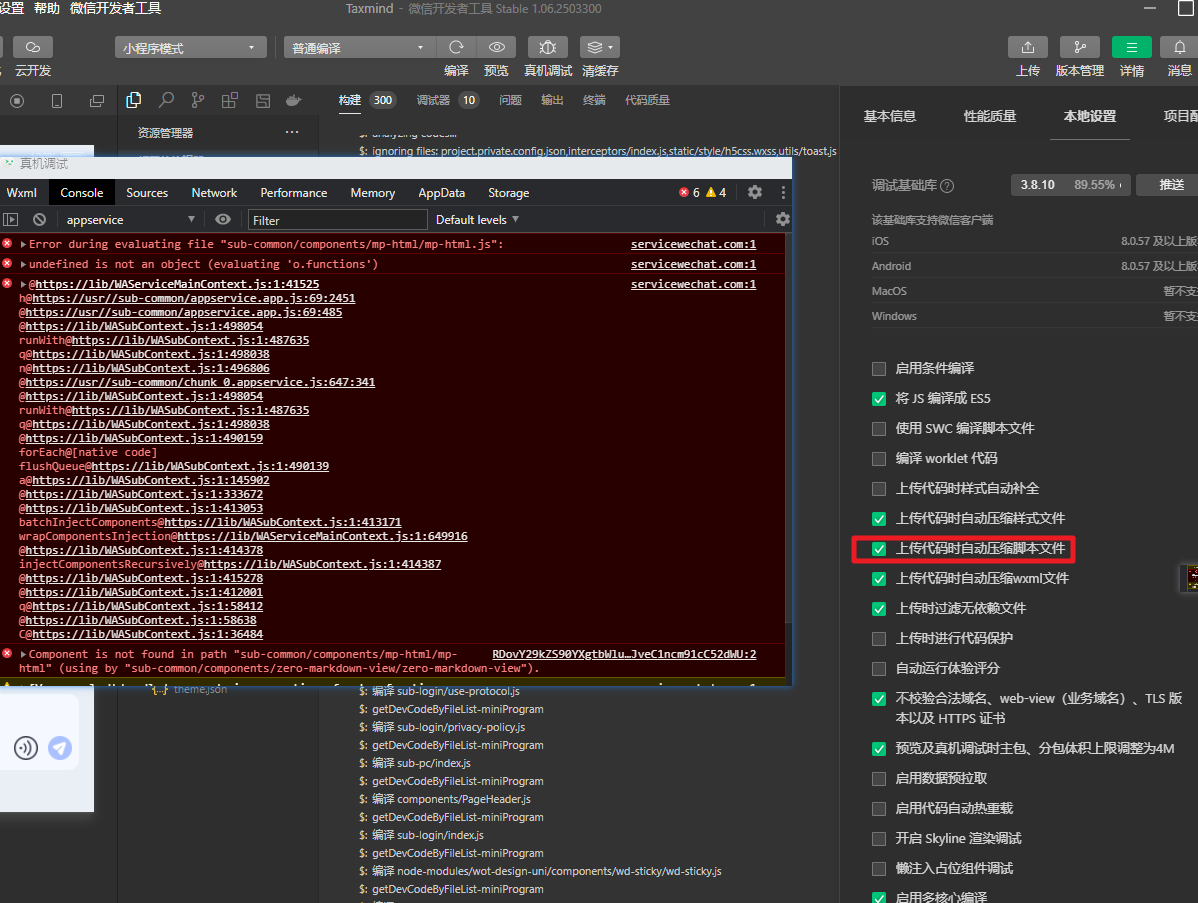
Task: Click the detach window icon in simulator toolbar
Action: coord(97,101)
